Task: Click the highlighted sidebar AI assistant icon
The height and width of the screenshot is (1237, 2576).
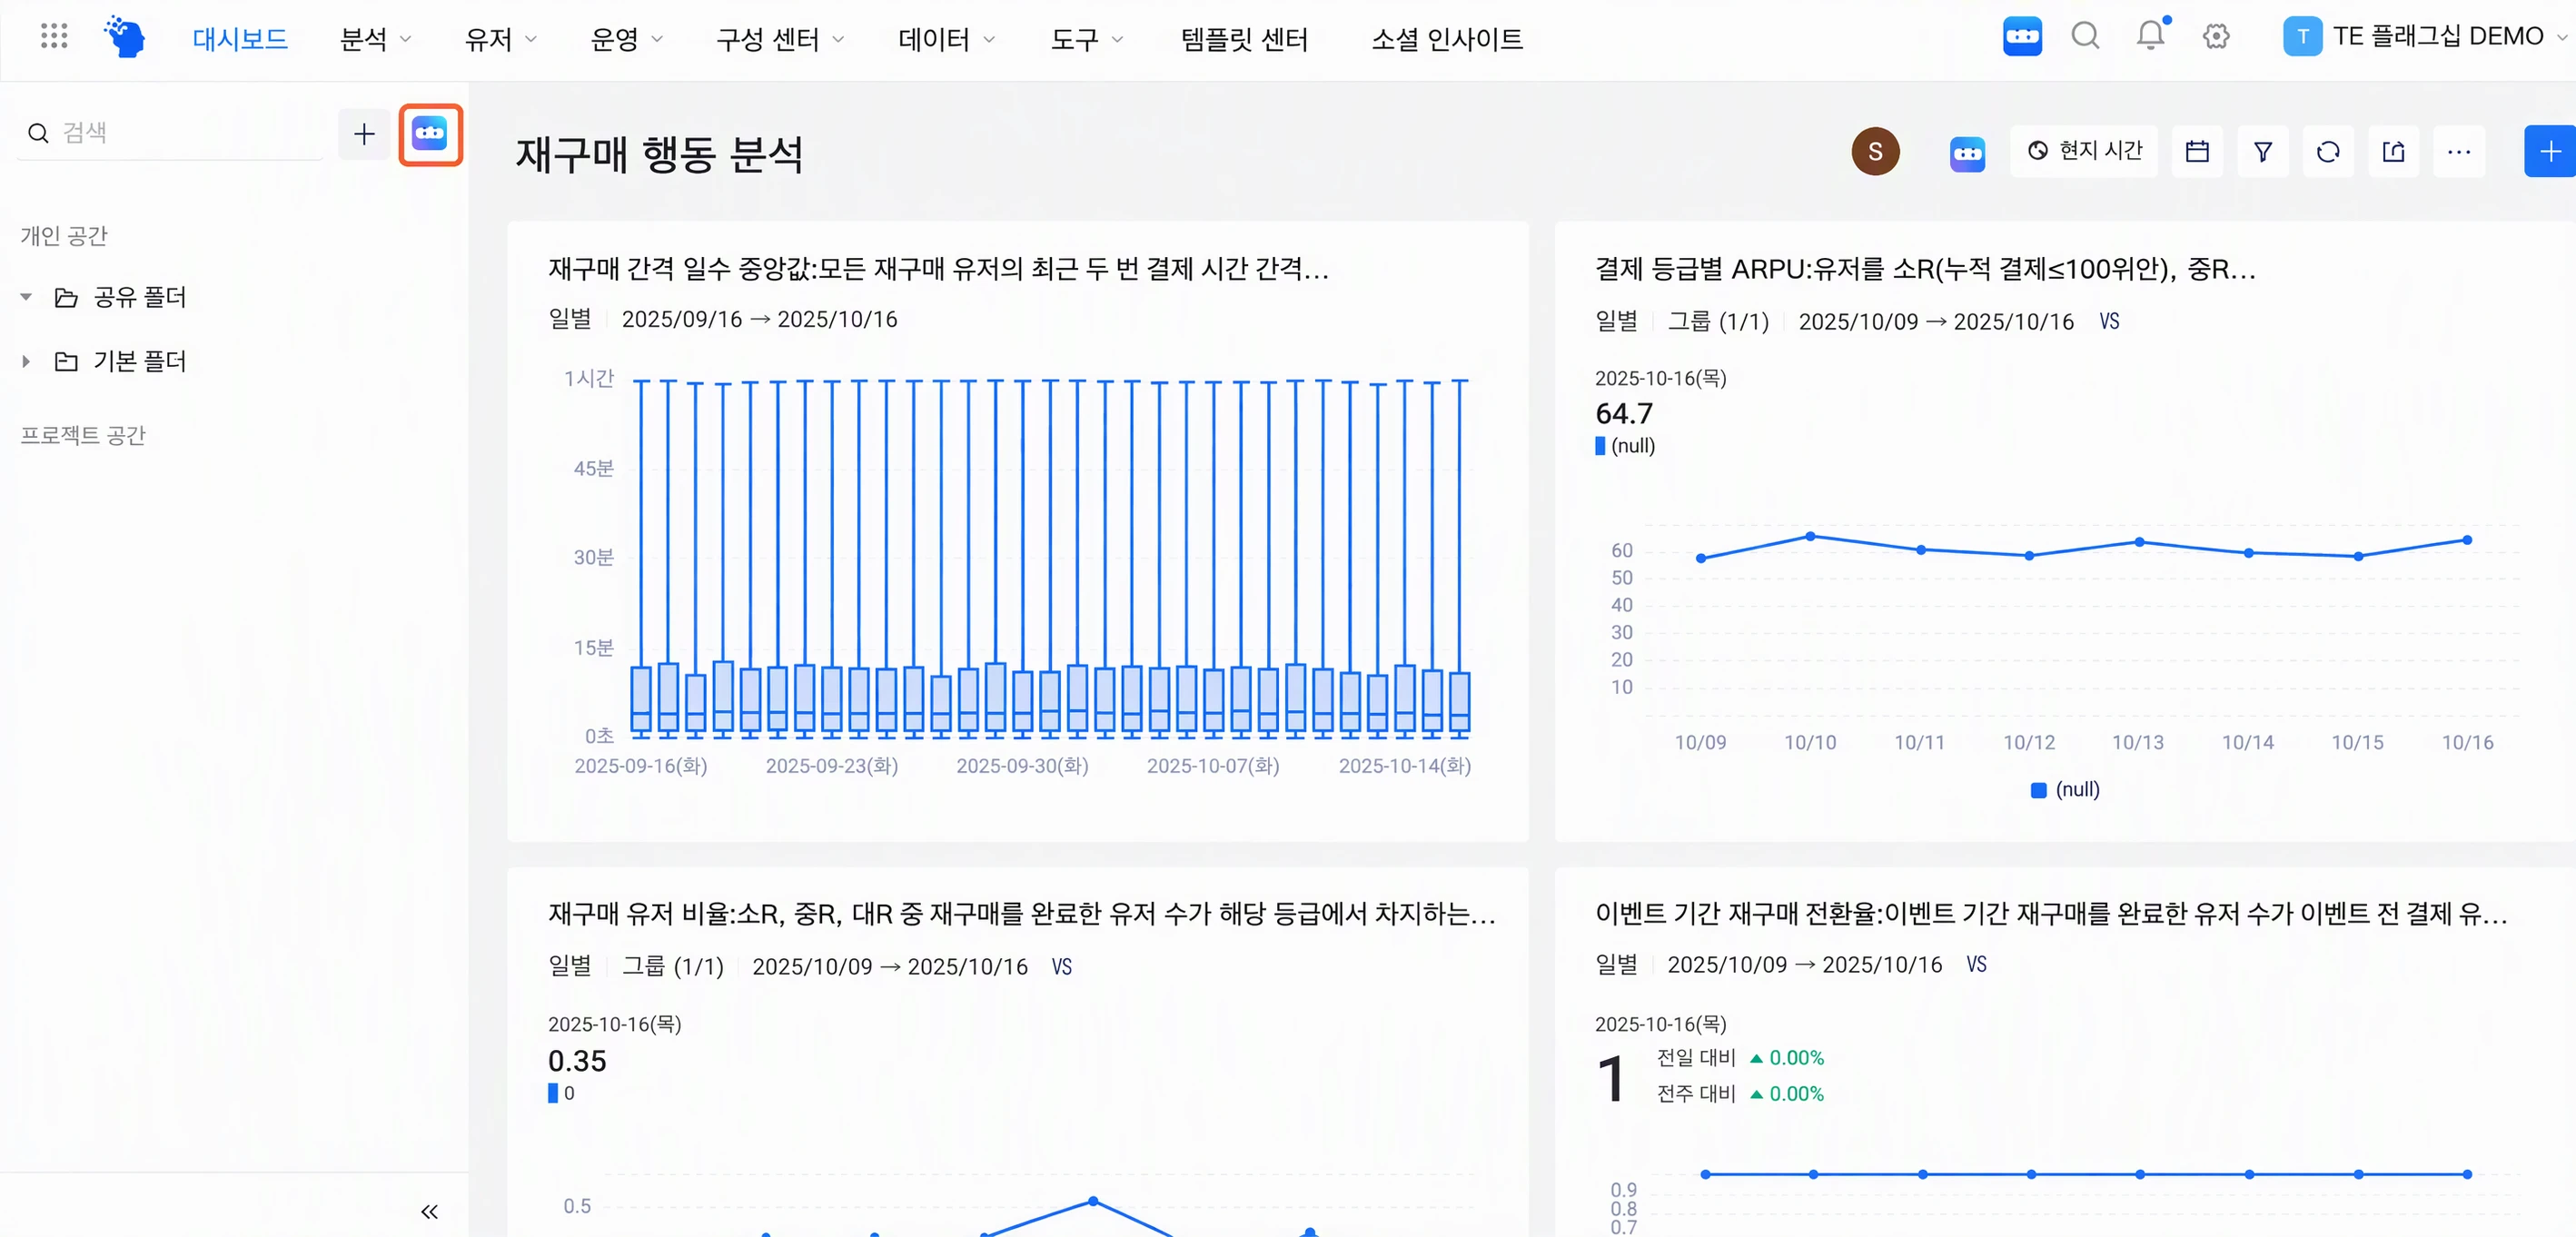Action: 430,134
